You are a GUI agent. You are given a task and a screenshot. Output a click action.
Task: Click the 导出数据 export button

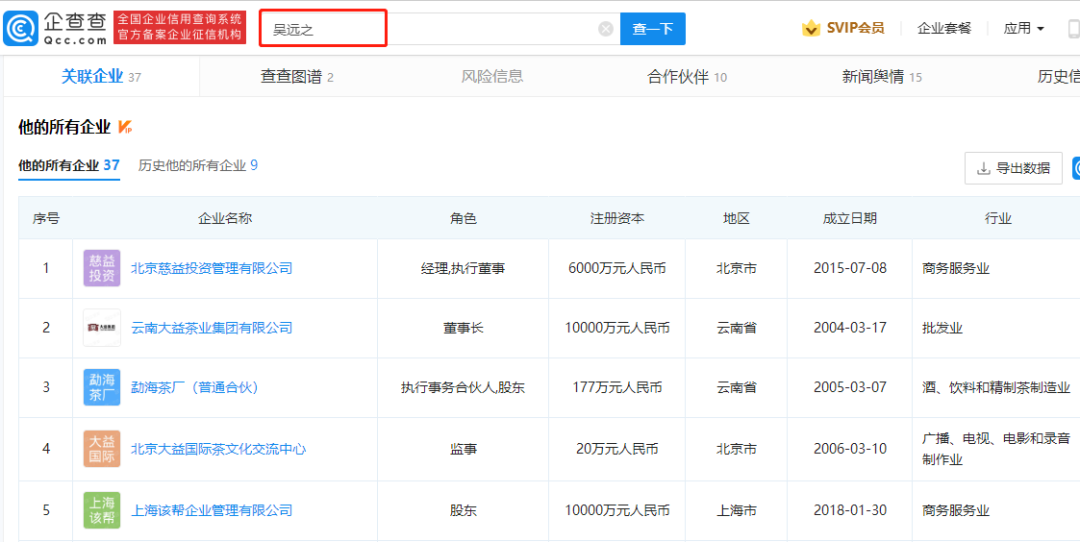tap(1014, 168)
